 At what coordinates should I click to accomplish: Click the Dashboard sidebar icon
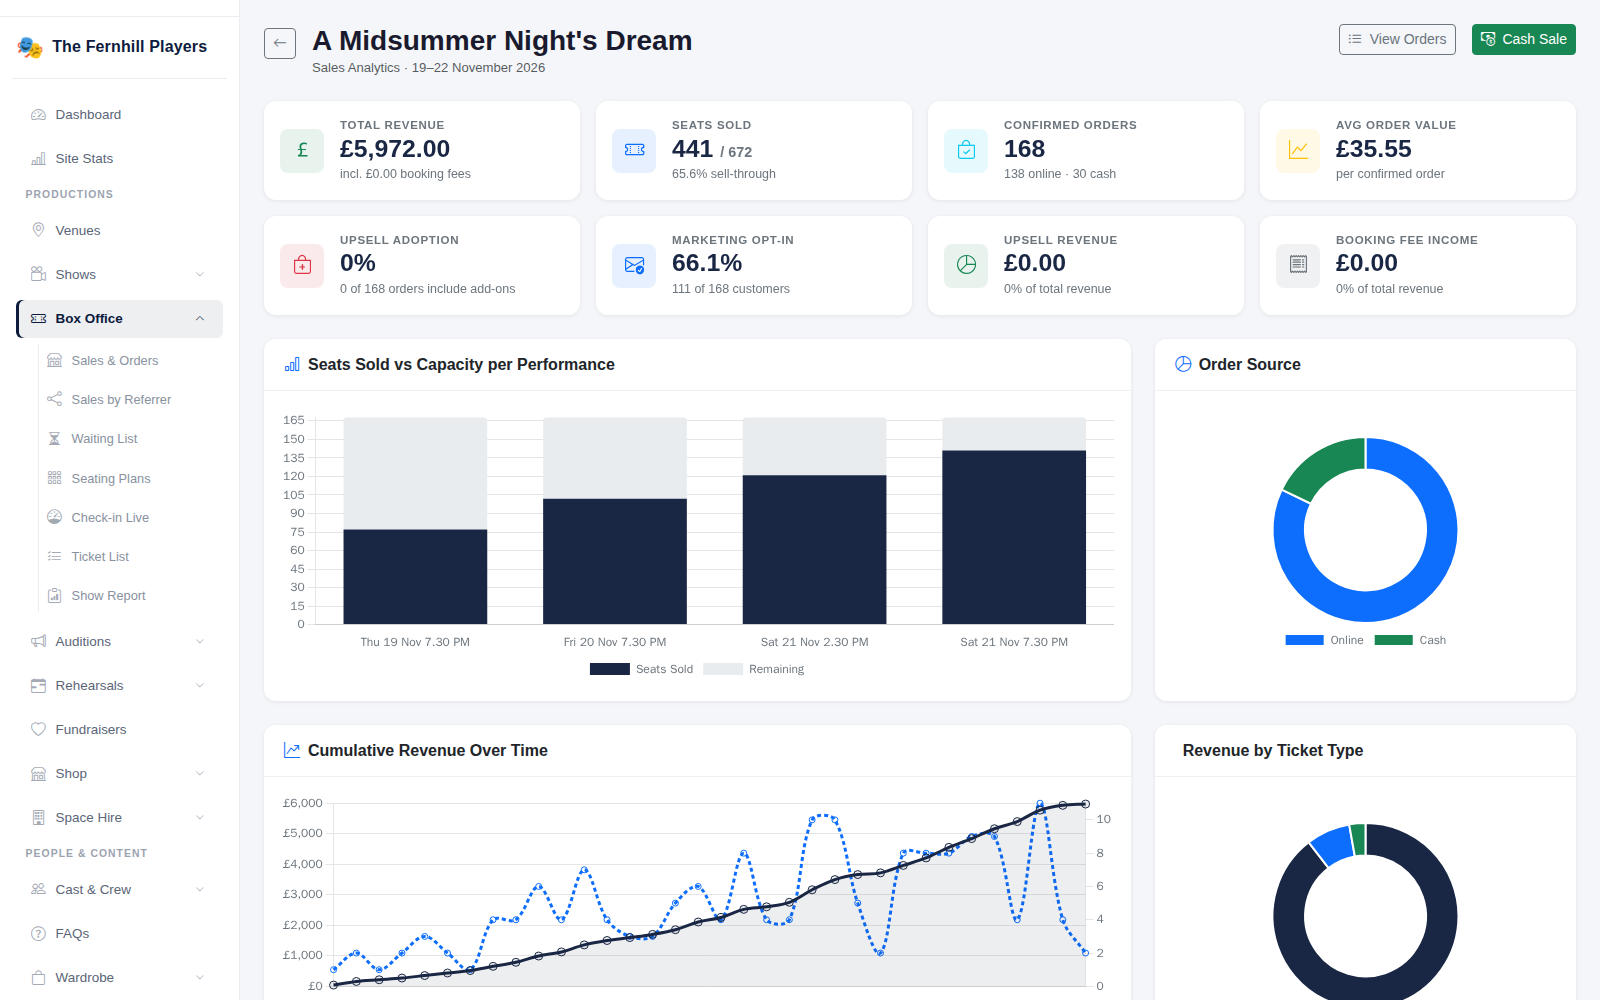[38, 115]
